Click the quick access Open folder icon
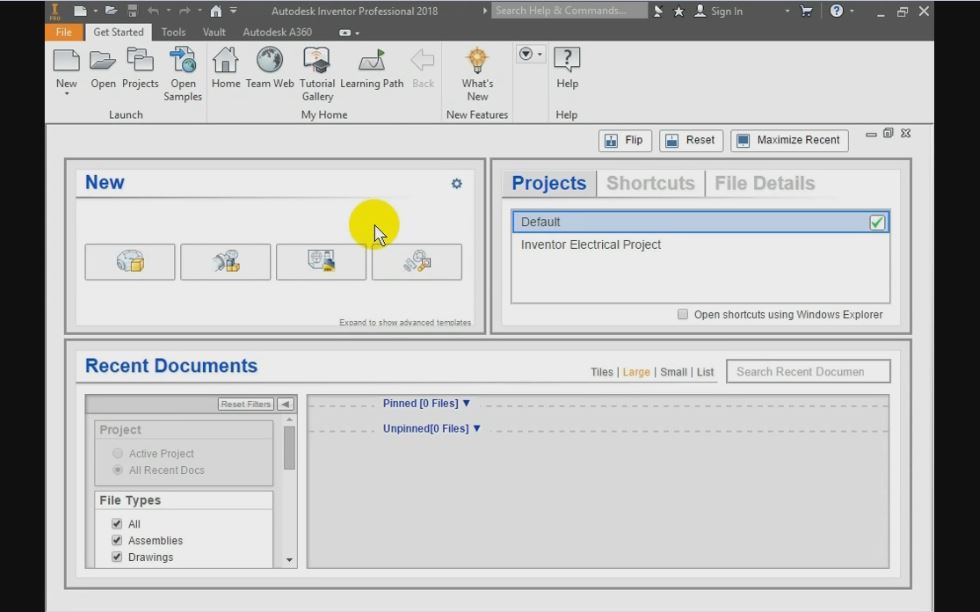This screenshot has width=980, height=612. click(x=111, y=11)
